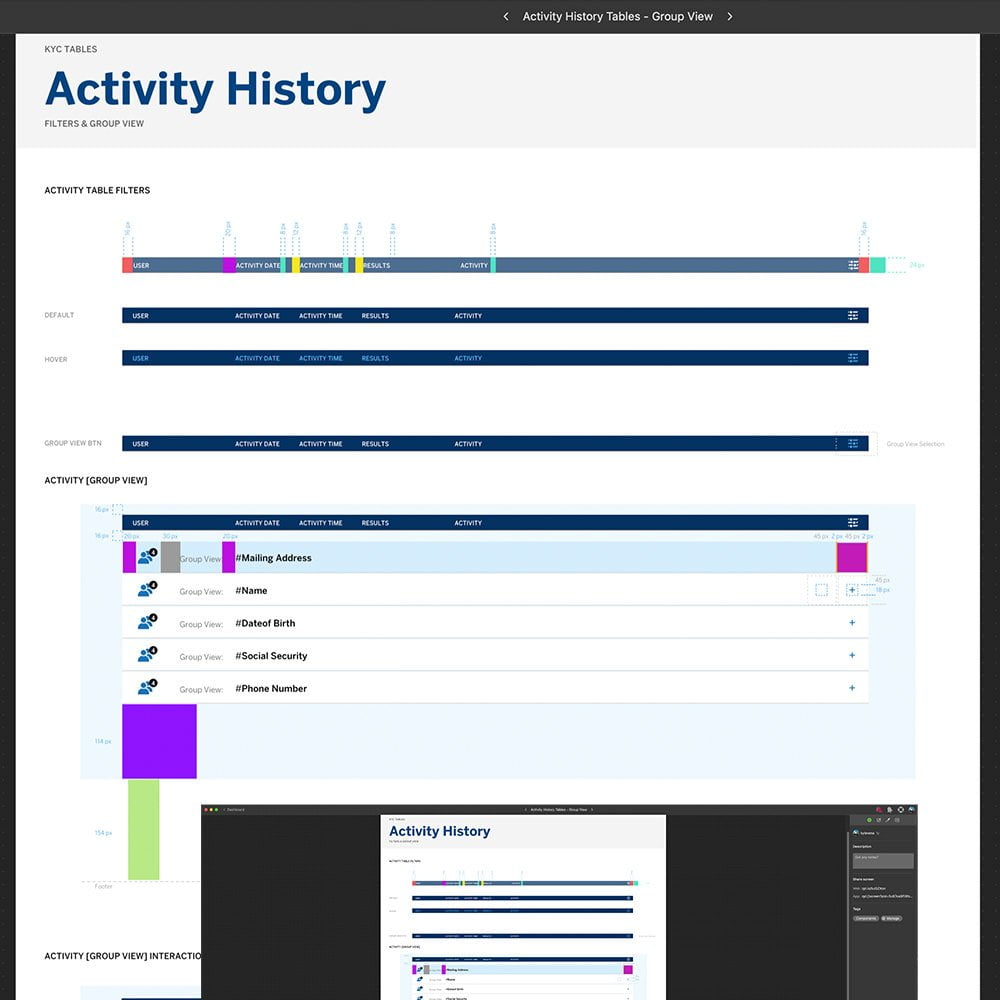
Task: Expand the #Name group row with plus
Action: 852,590
